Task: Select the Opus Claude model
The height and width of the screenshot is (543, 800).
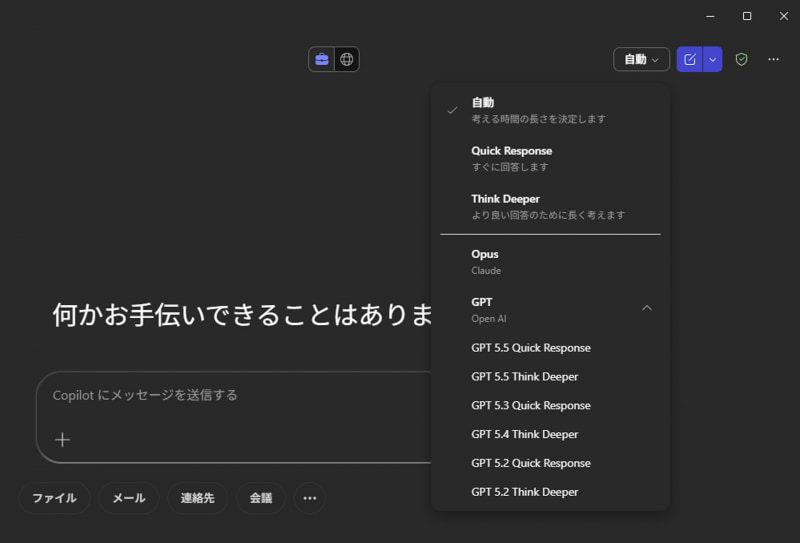Action: 550,262
